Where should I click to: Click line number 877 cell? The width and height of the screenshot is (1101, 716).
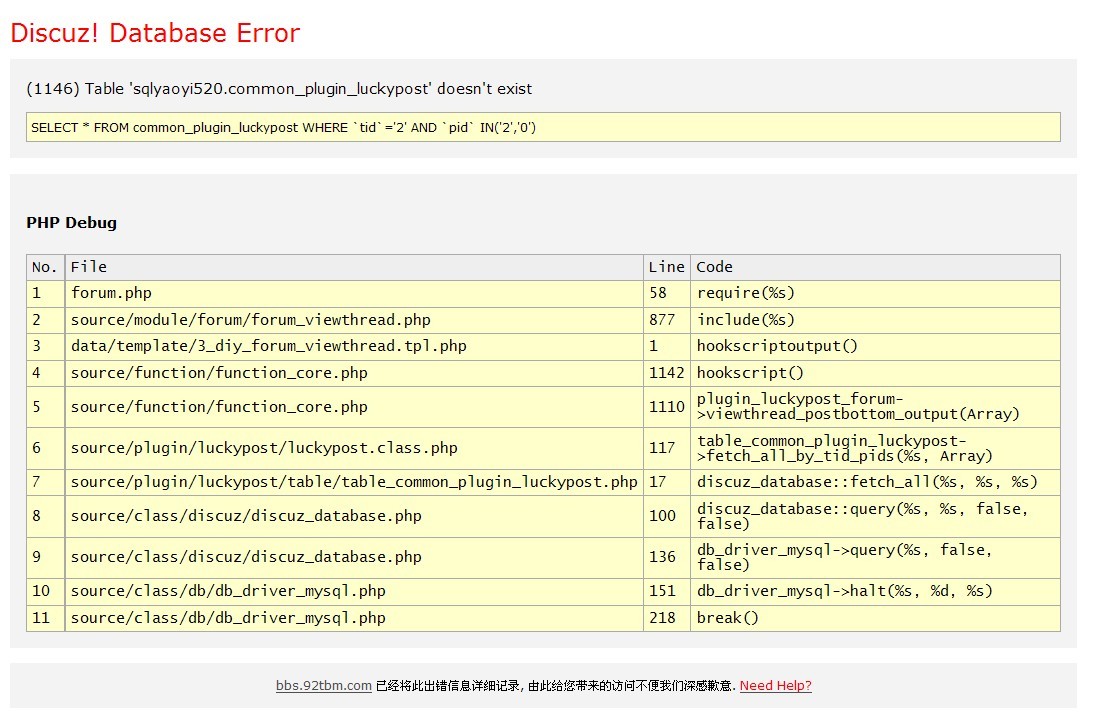coord(666,320)
